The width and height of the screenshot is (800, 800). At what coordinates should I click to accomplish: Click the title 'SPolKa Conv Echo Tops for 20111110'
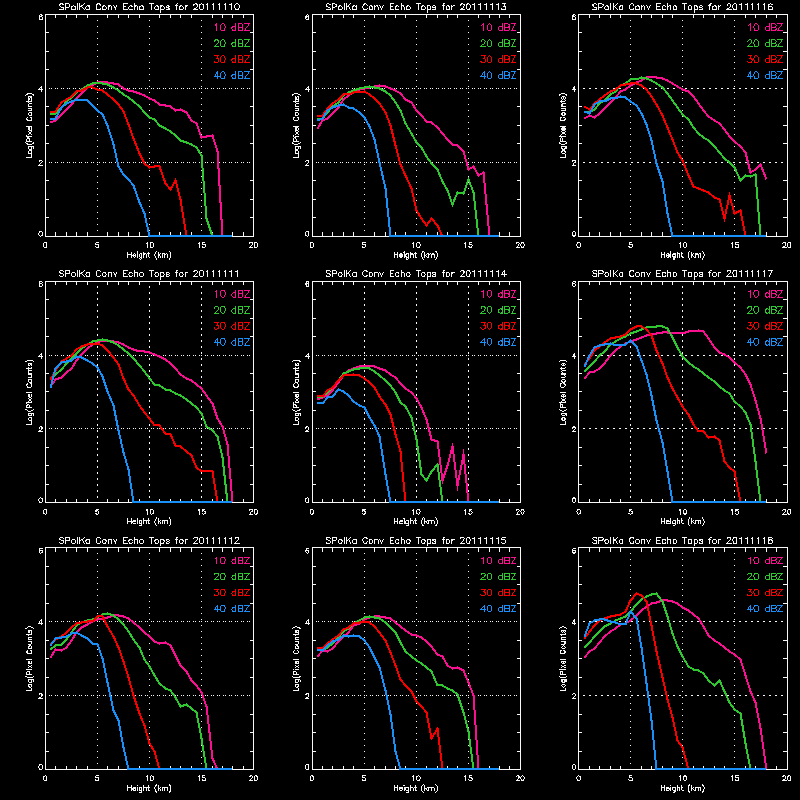149,7
